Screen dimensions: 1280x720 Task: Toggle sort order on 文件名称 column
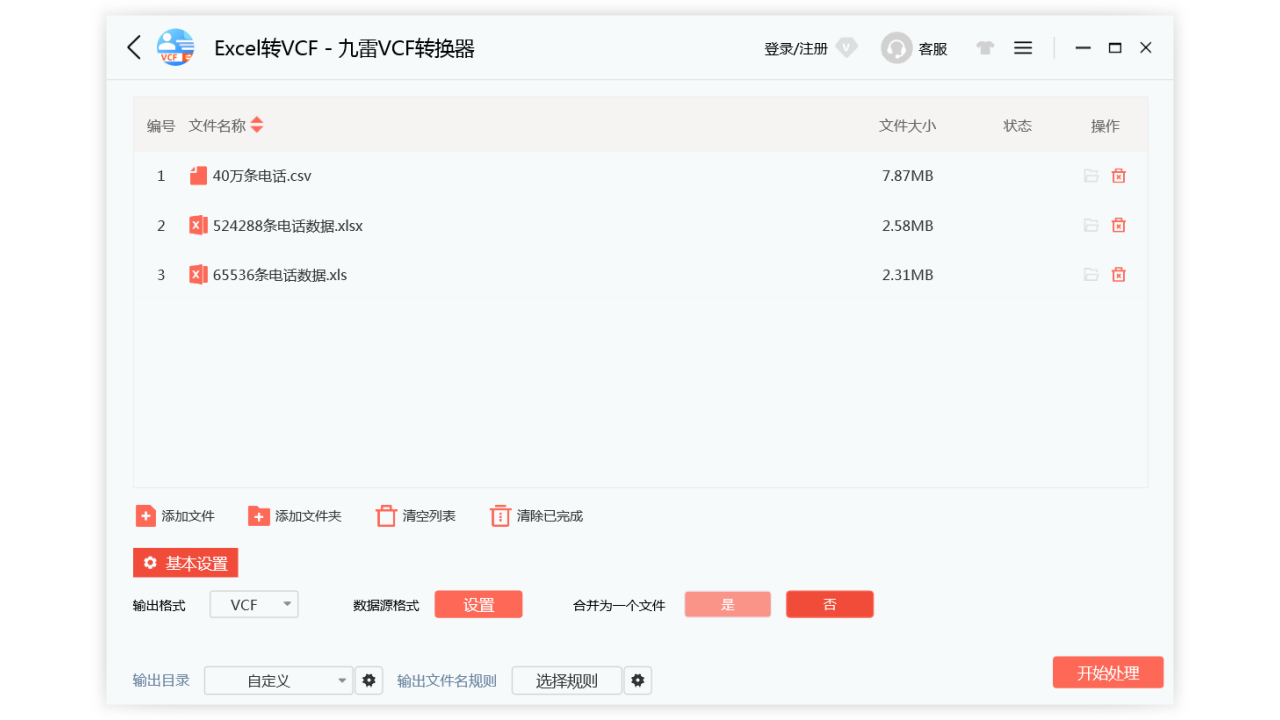(x=256, y=125)
